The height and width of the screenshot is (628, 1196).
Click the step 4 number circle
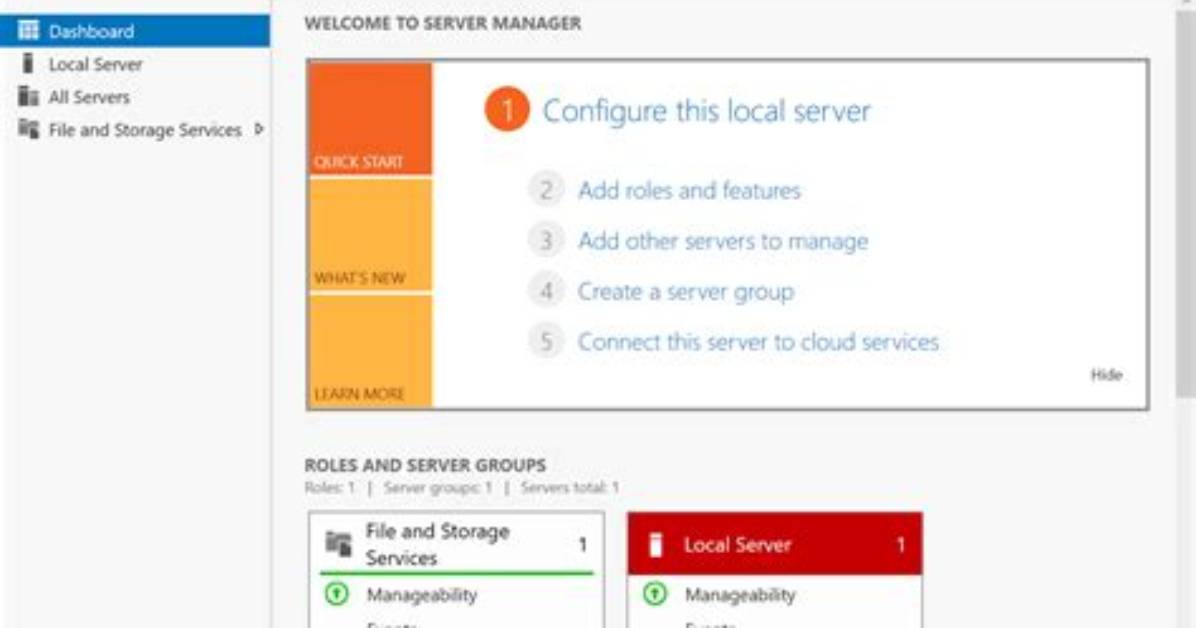click(x=546, y=291)
